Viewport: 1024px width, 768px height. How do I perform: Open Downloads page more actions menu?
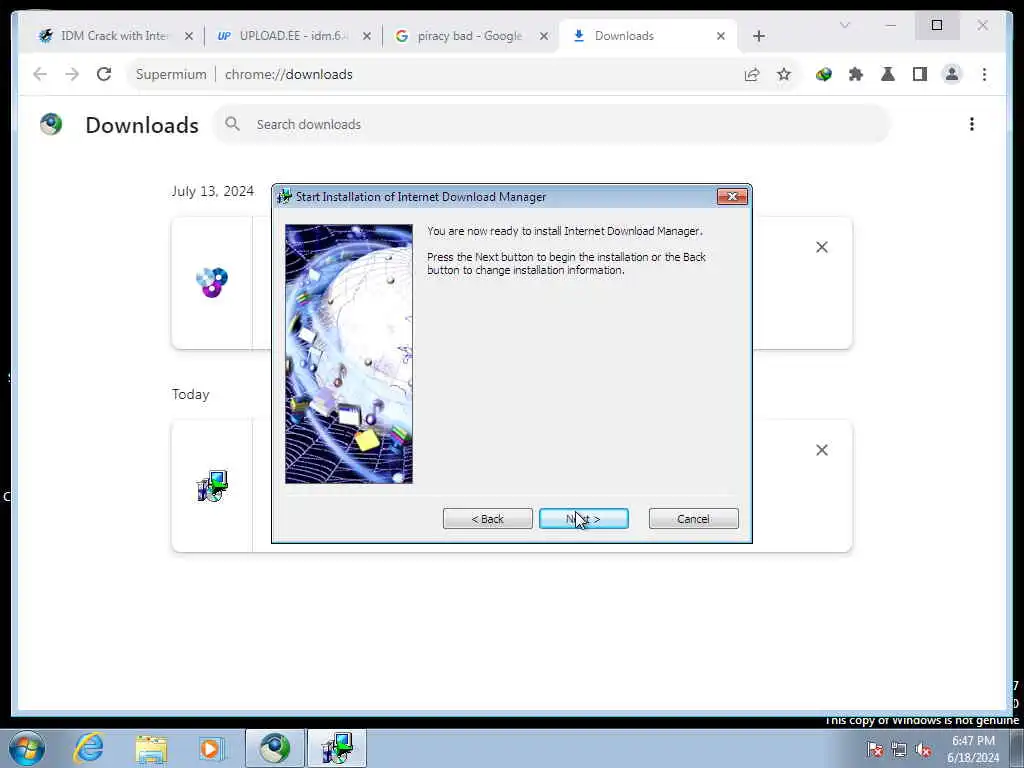972,124
